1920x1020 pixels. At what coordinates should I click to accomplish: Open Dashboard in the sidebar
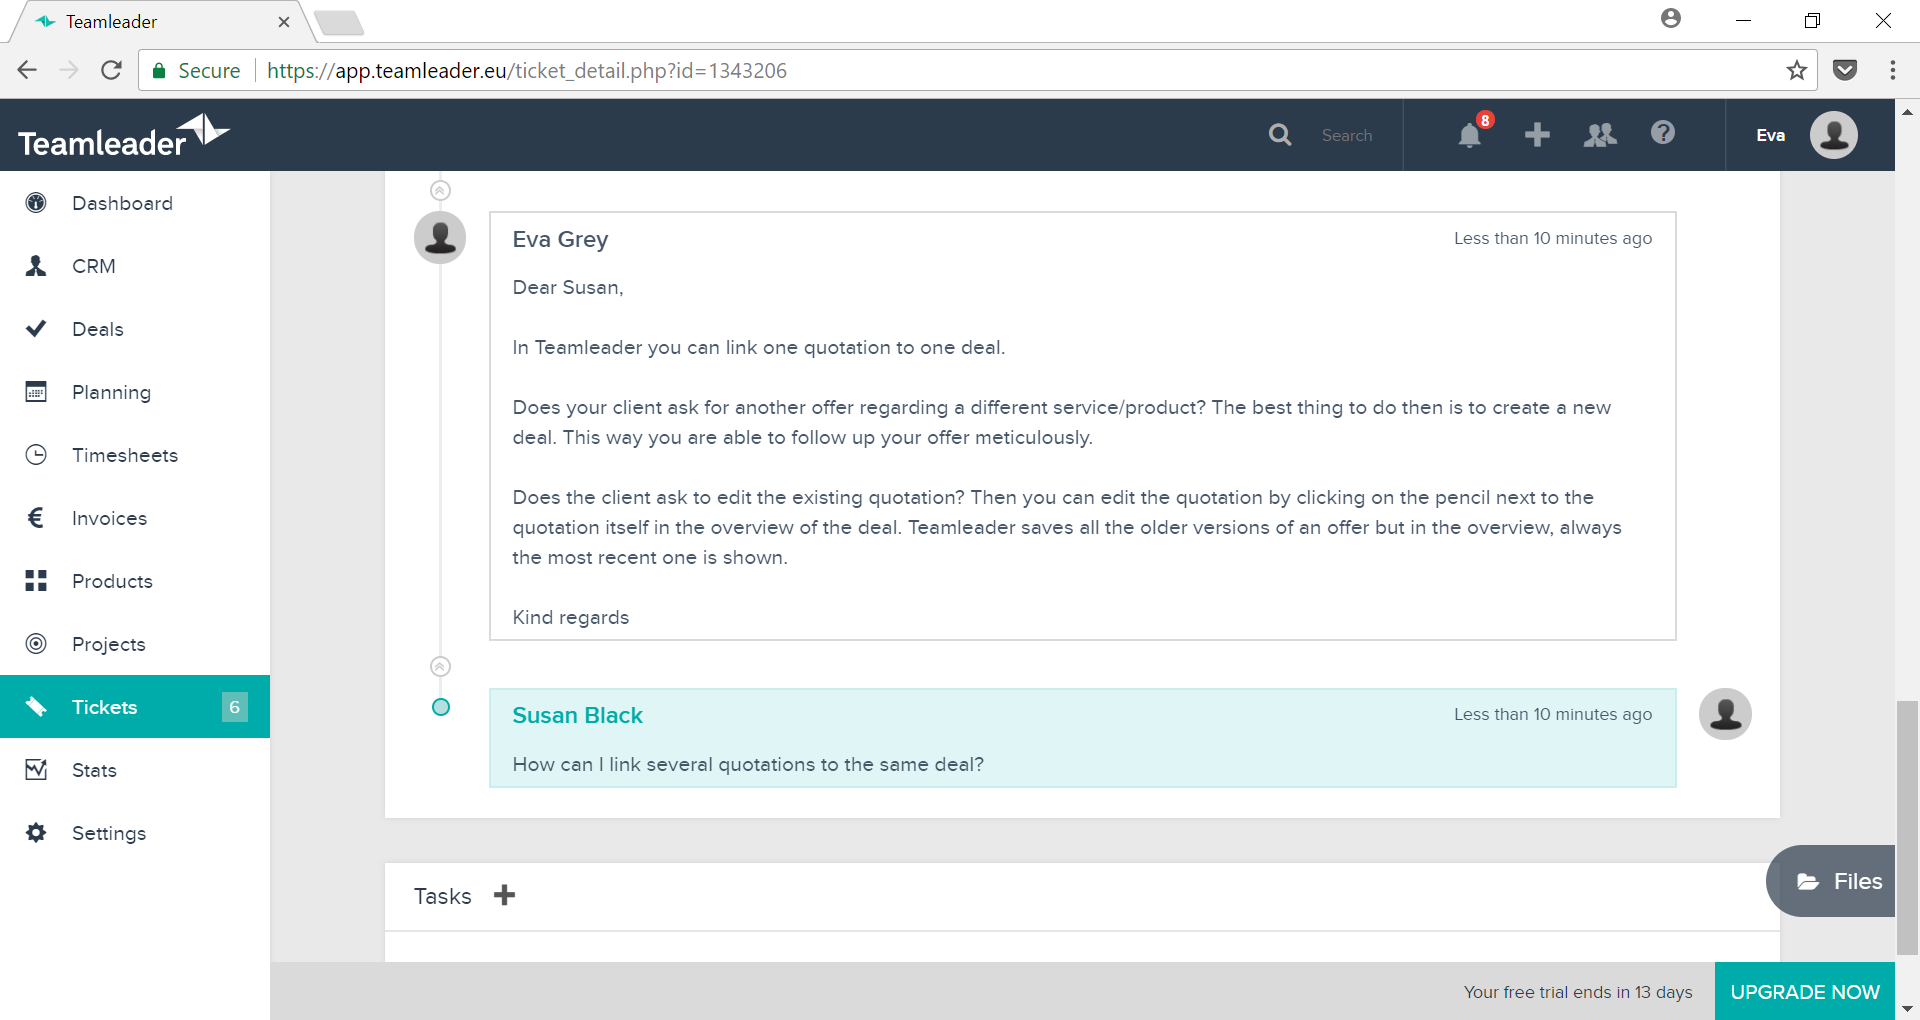[135, 203]
